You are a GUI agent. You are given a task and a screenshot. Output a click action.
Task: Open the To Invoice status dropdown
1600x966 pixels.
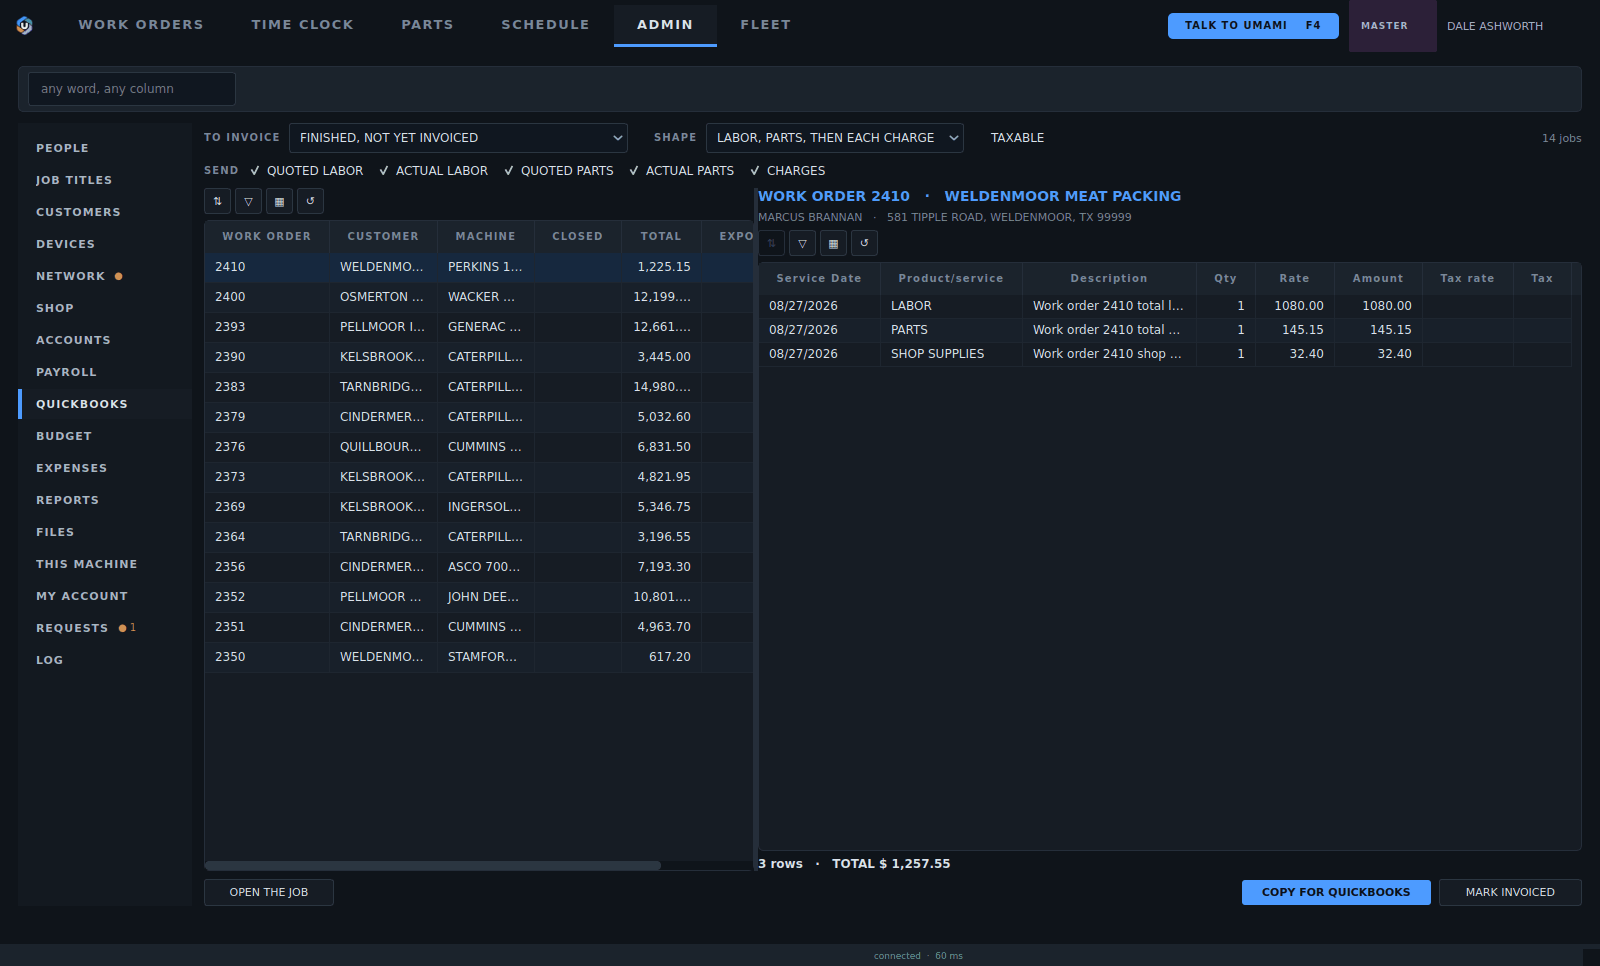point(458,138)
